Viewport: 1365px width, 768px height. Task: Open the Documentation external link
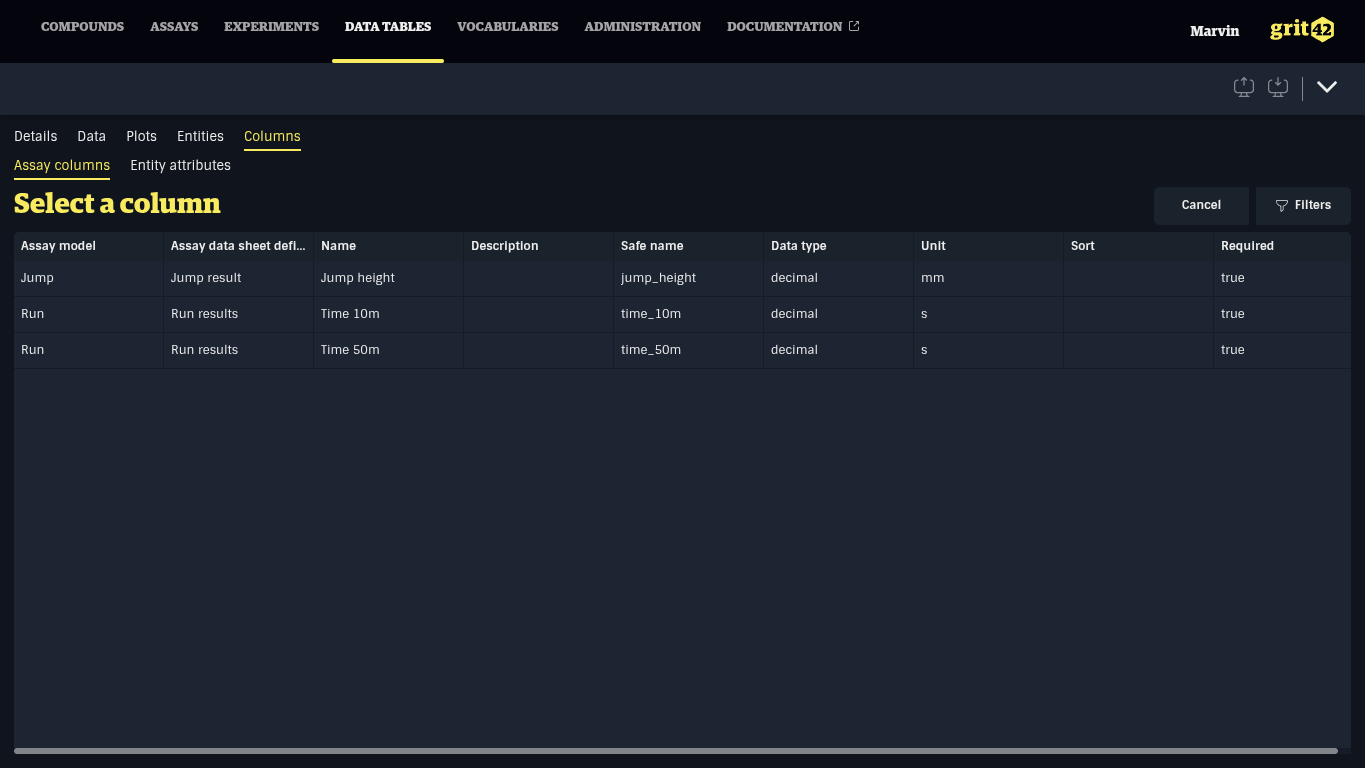[792, 27]
